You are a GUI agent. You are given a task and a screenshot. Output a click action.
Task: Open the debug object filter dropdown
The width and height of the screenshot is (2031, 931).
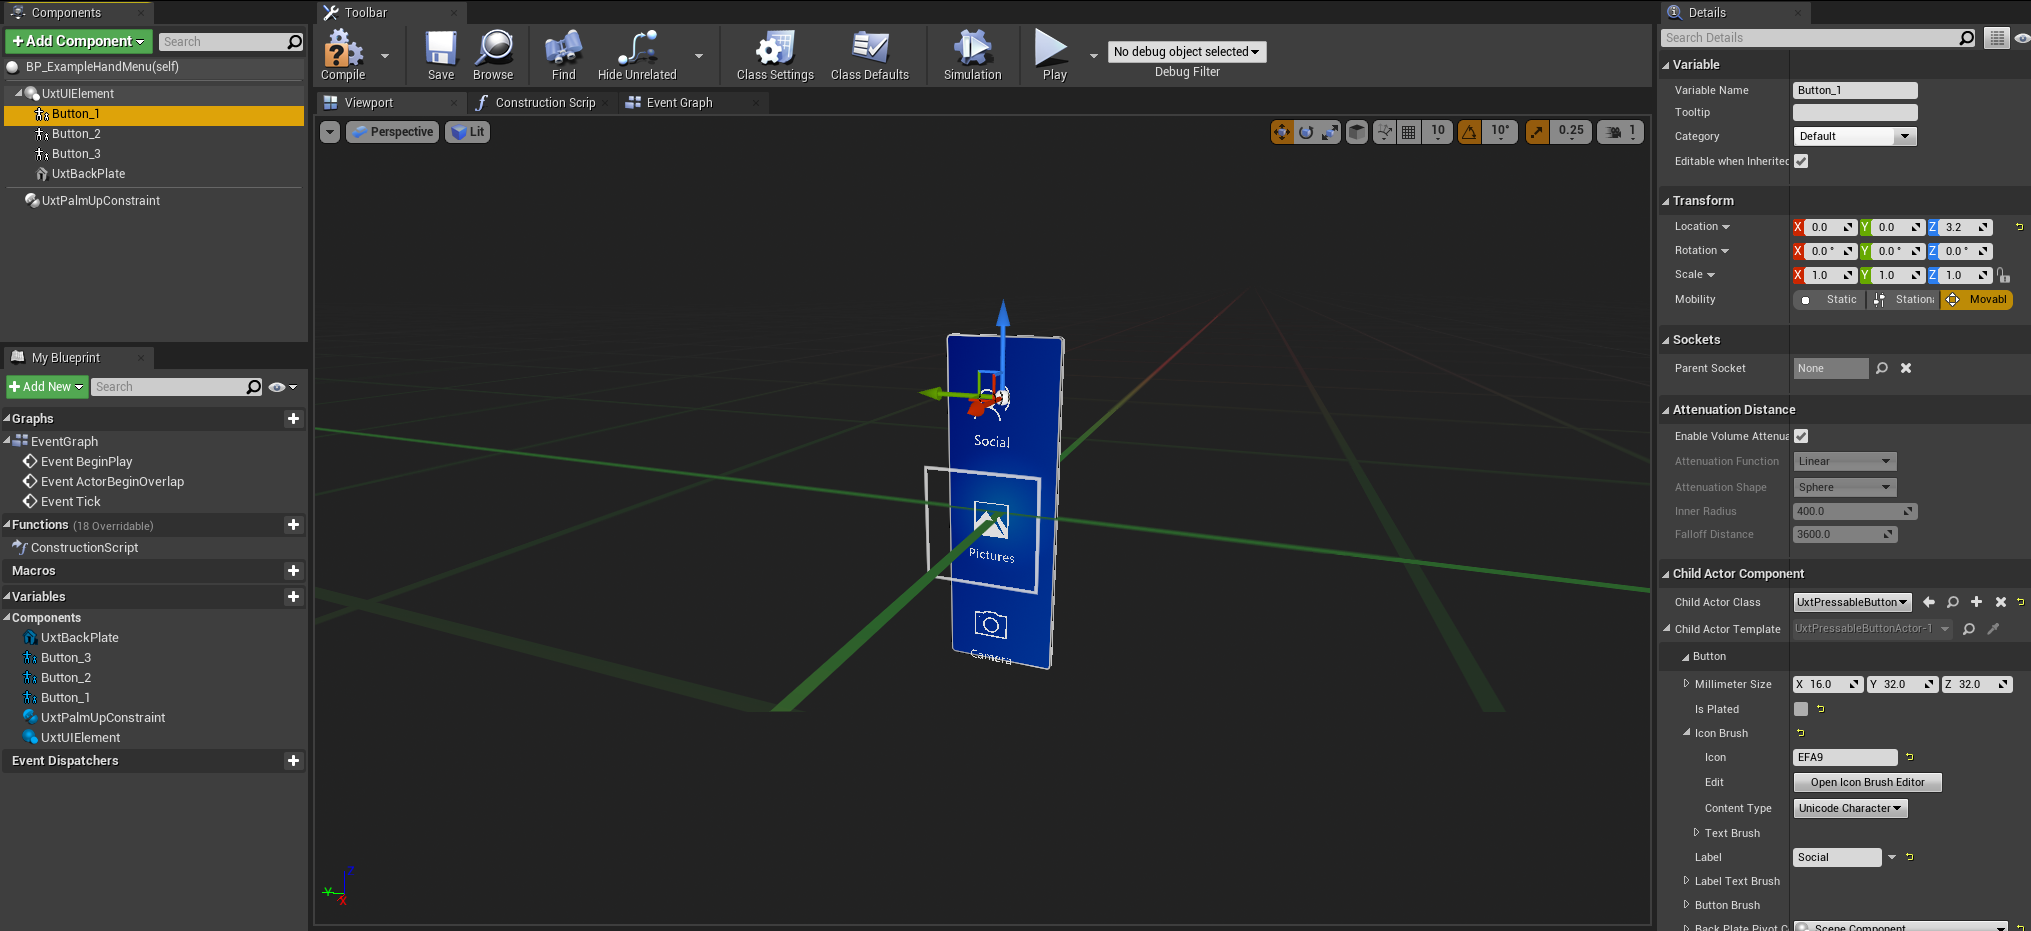click(1186, 52)
